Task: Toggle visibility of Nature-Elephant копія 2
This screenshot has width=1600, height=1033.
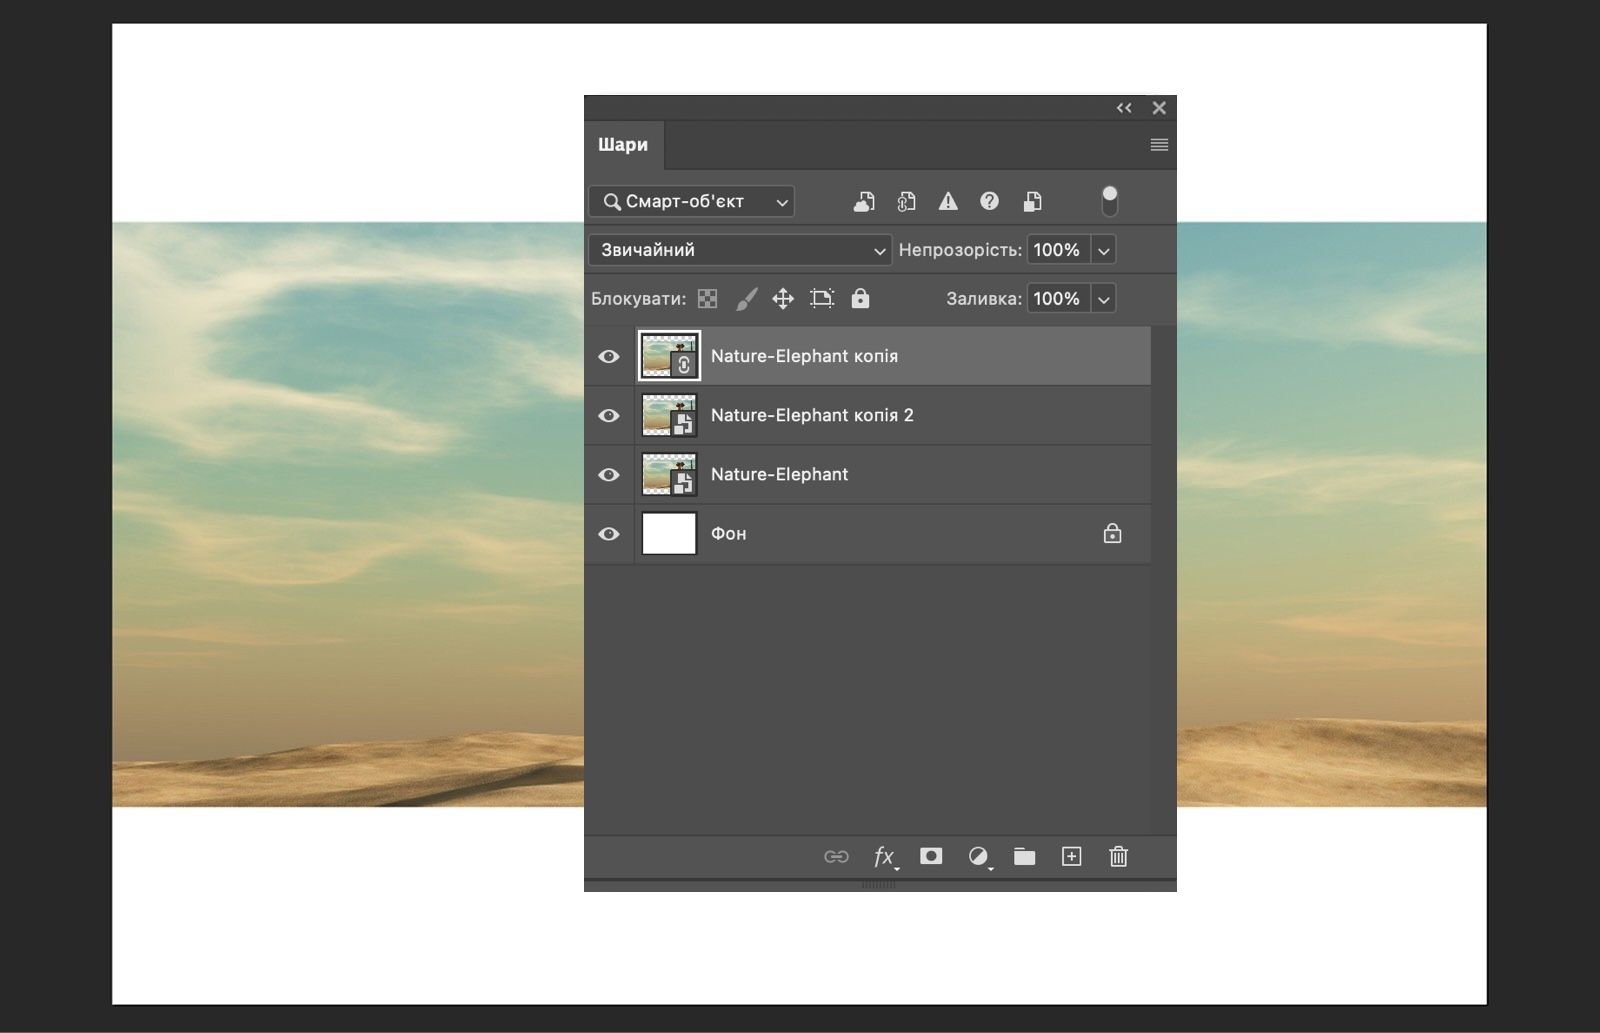Action: (608, 415)
